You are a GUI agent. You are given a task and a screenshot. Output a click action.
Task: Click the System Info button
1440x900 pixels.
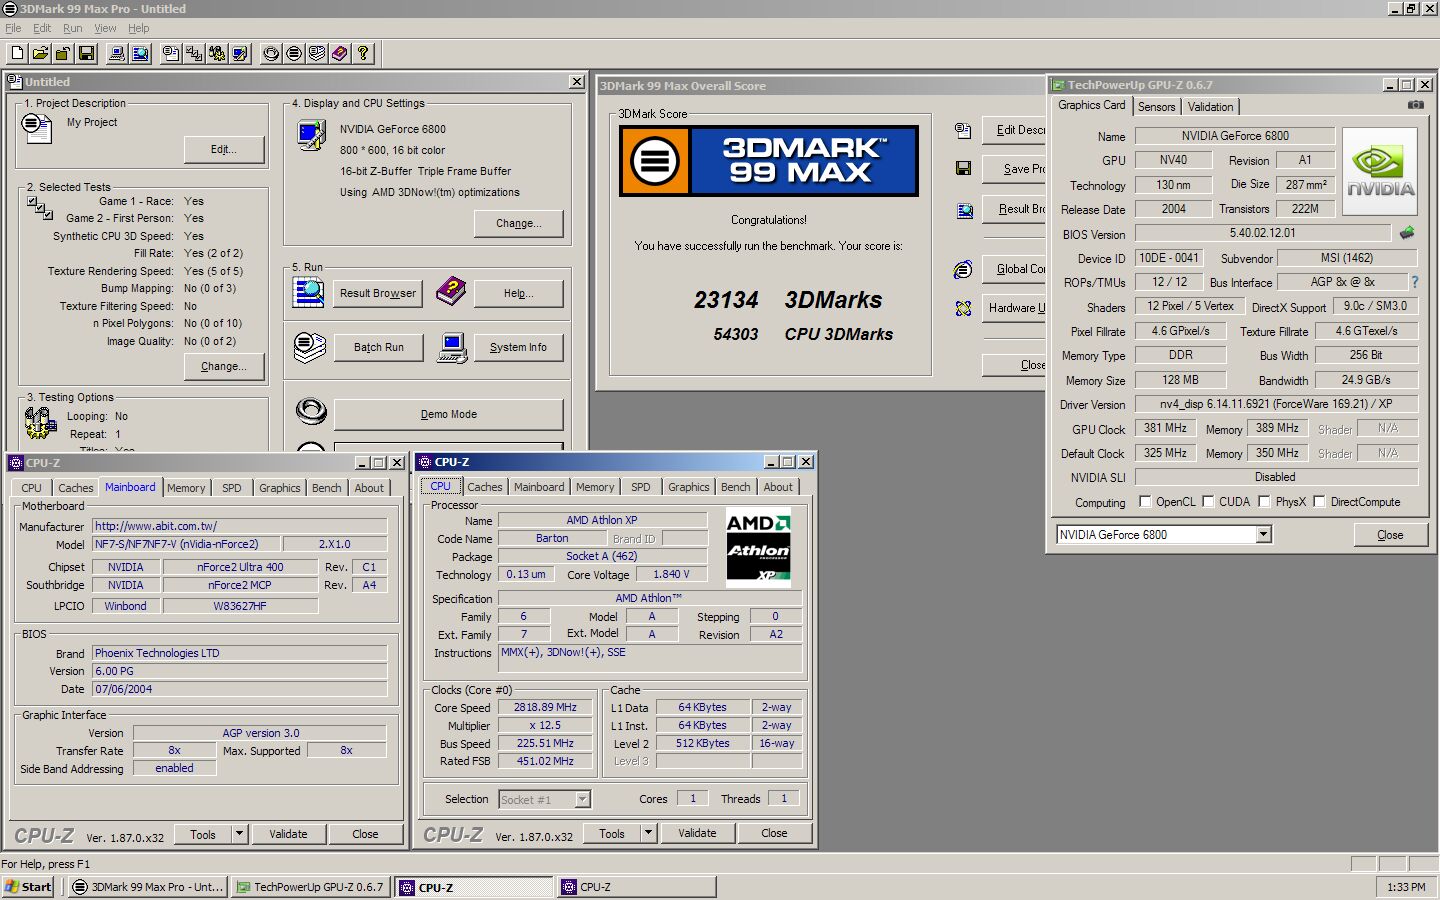518,347
